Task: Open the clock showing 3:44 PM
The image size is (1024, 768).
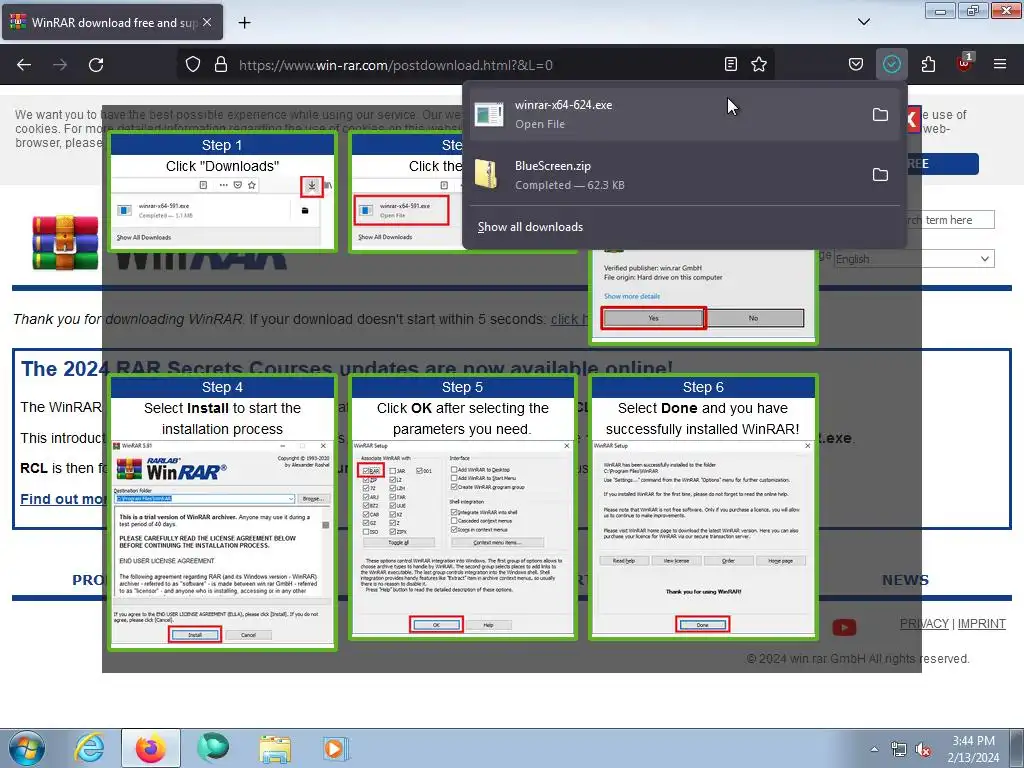Action: click(x=973, y=749)
